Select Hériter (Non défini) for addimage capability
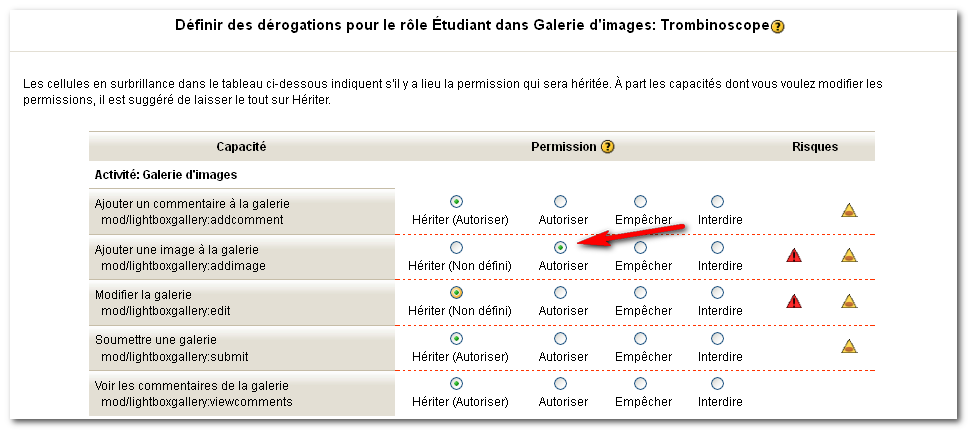This screenshot has width=968, height=430. click(456, 247)
